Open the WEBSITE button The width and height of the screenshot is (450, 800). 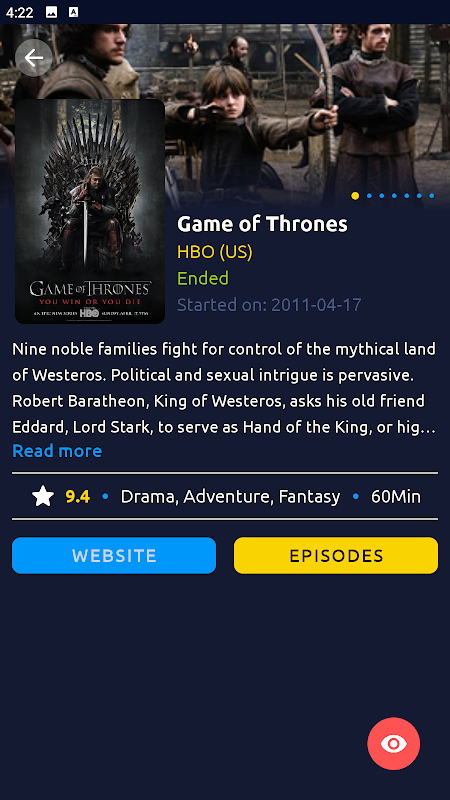pyautogui.click(x=114, y=556)
